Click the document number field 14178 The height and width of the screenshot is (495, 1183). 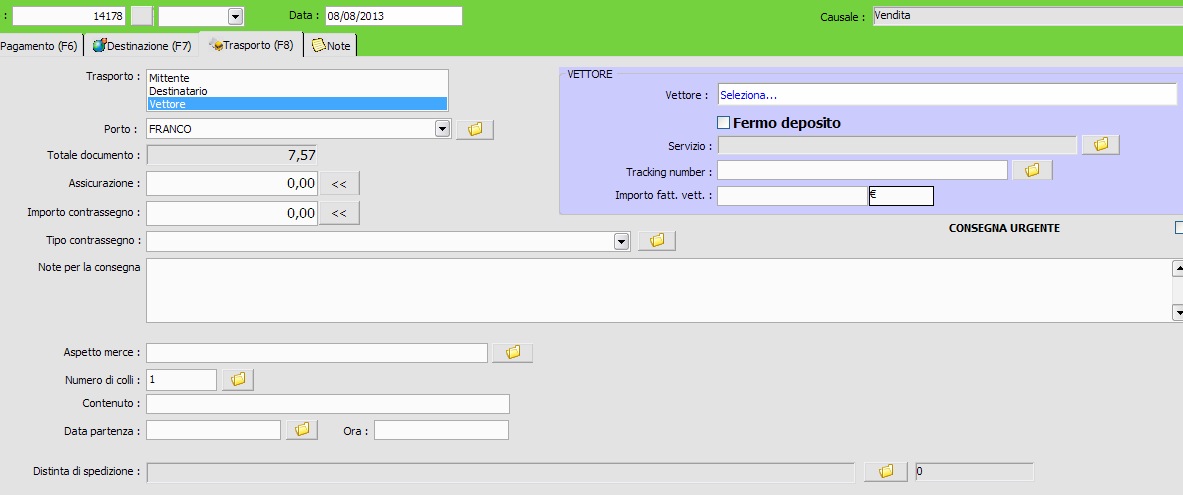click(x=69, y=16)
